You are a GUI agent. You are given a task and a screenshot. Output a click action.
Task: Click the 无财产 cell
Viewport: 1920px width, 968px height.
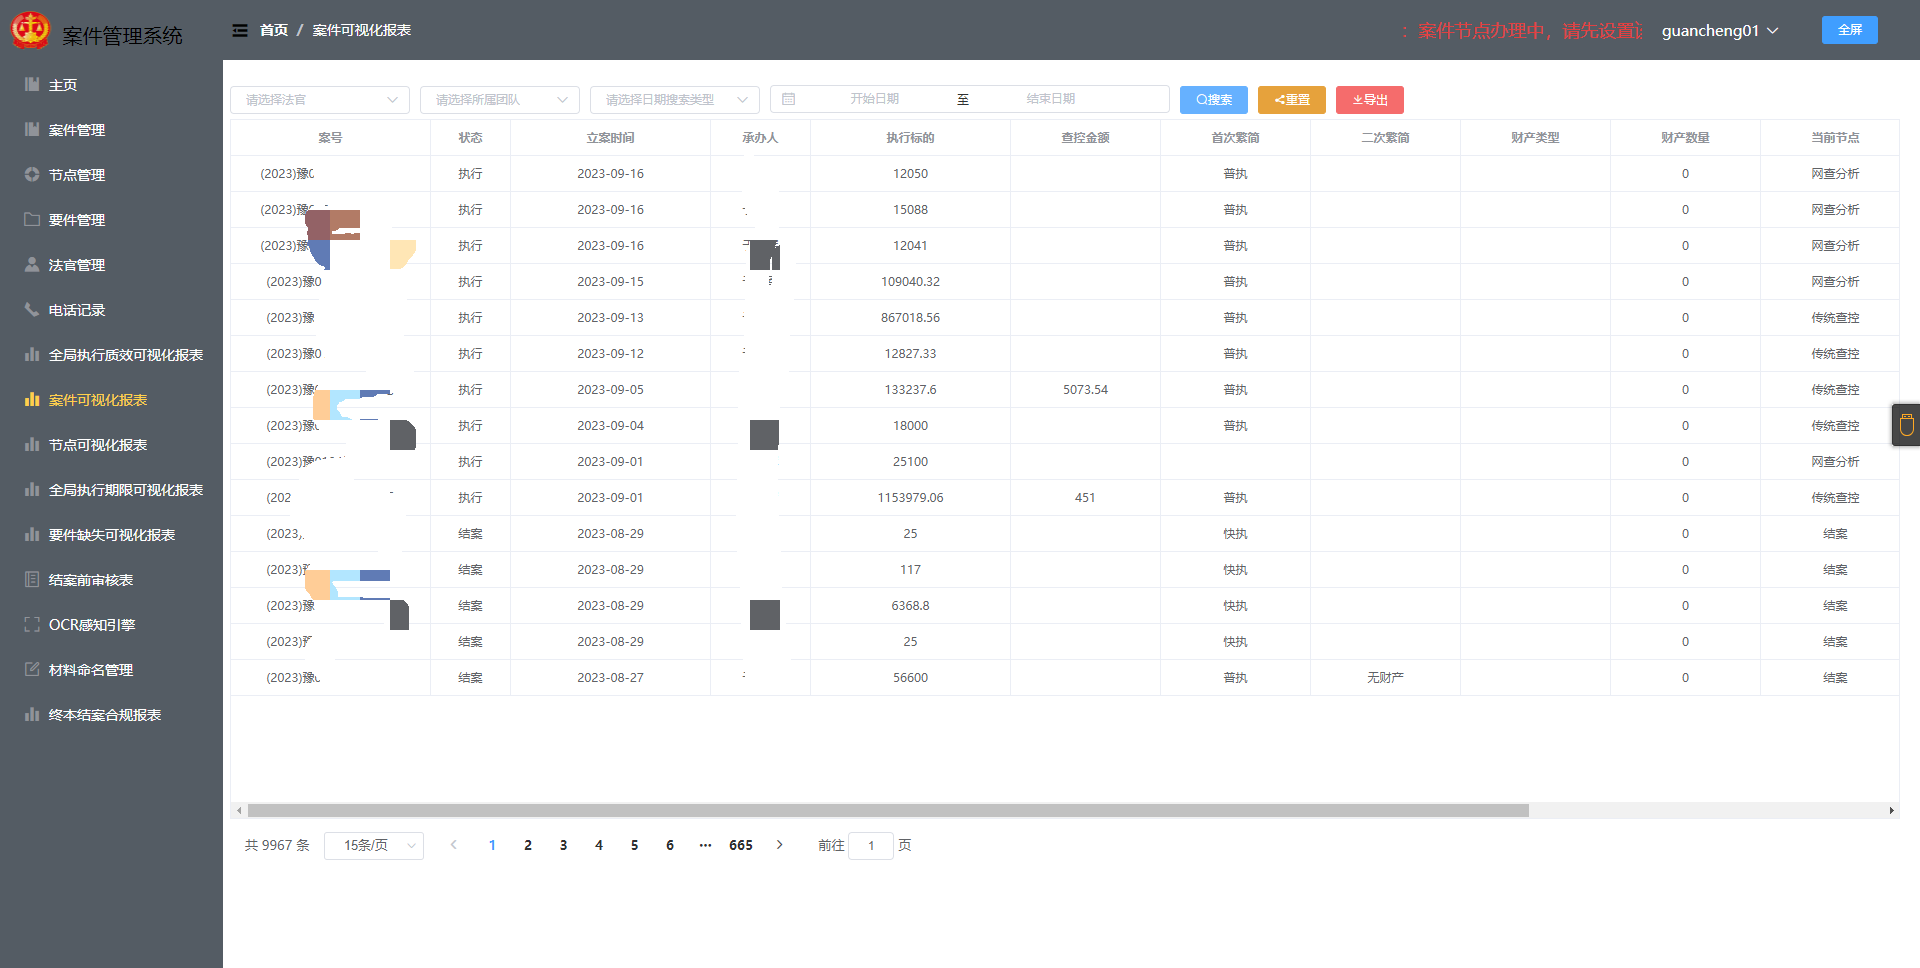click(x=1385, y=678)
